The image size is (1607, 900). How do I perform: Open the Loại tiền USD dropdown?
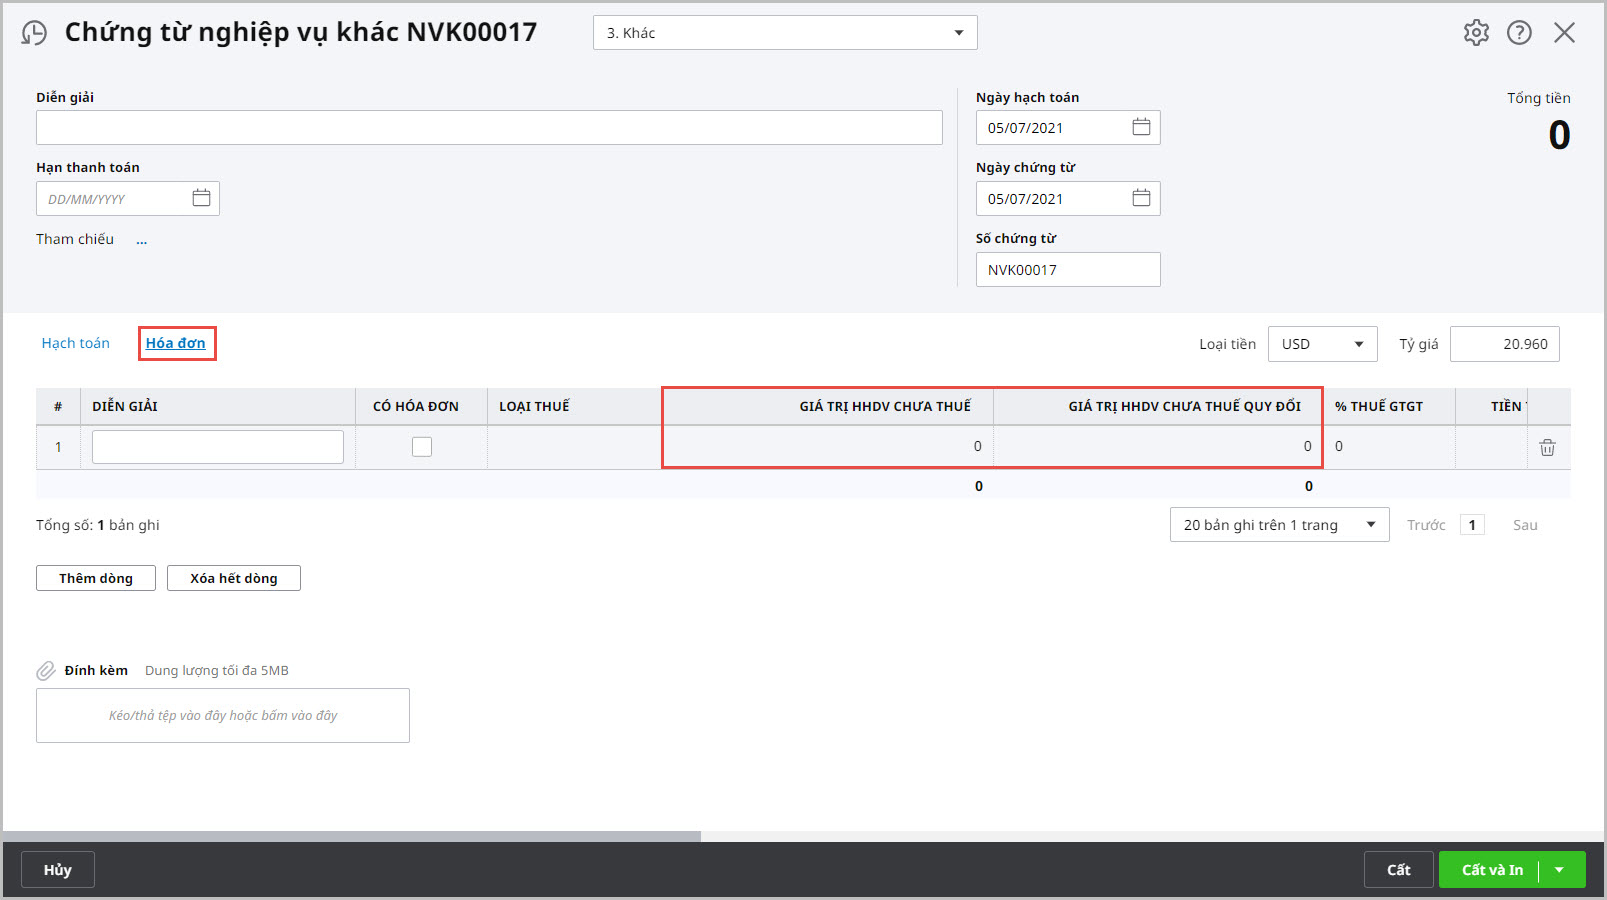pos(1358,344)
